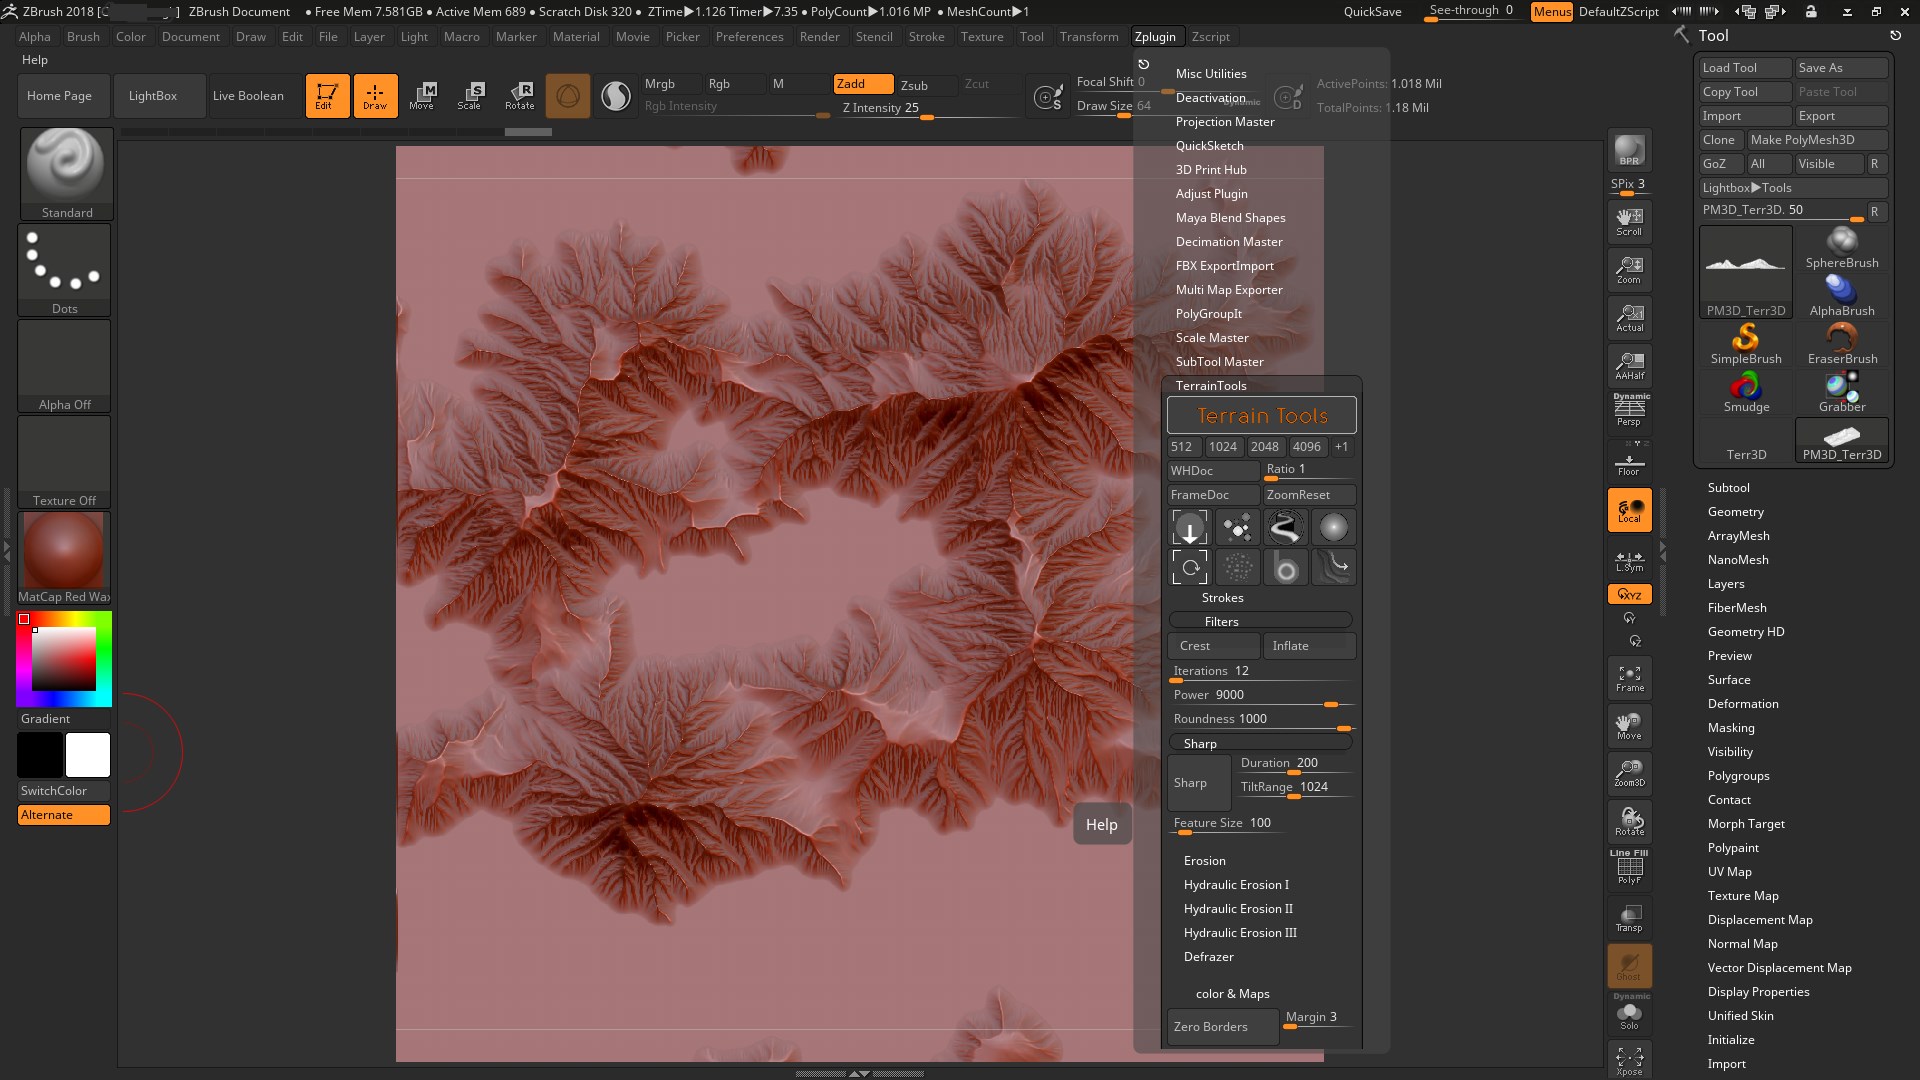Click the Hydraulic Erosion II button
1920x1080 pixels.
coord(1238,909)
